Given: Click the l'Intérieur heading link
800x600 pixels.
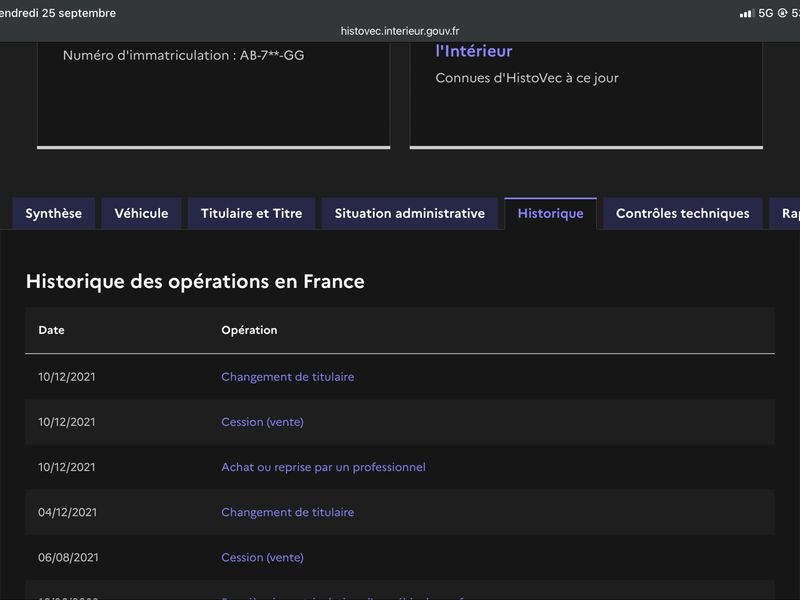Looking at the screenshot, I should pyautogui.click(x=474, y=51).
